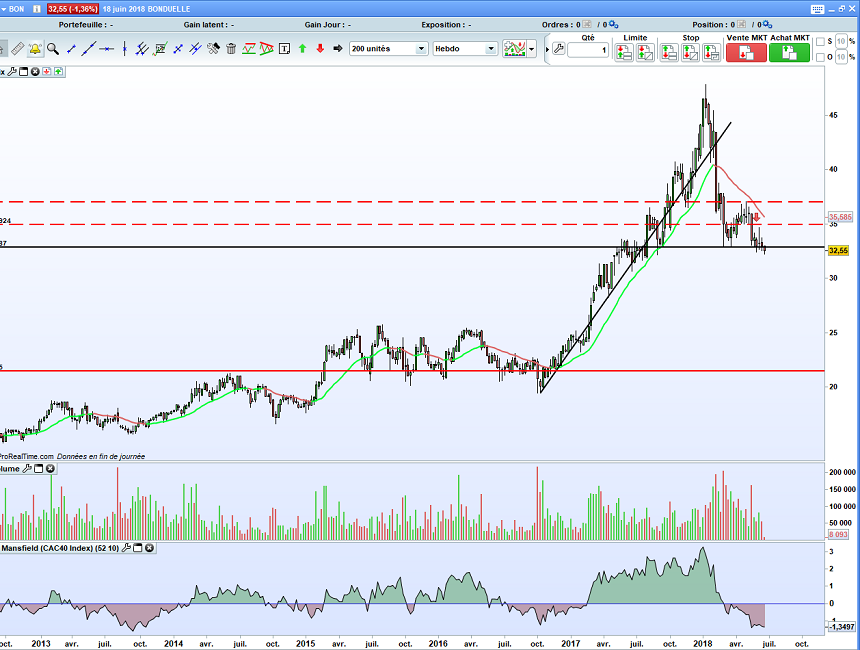
Task: Select the ruler measurement tool
Action: pos(18,49)
